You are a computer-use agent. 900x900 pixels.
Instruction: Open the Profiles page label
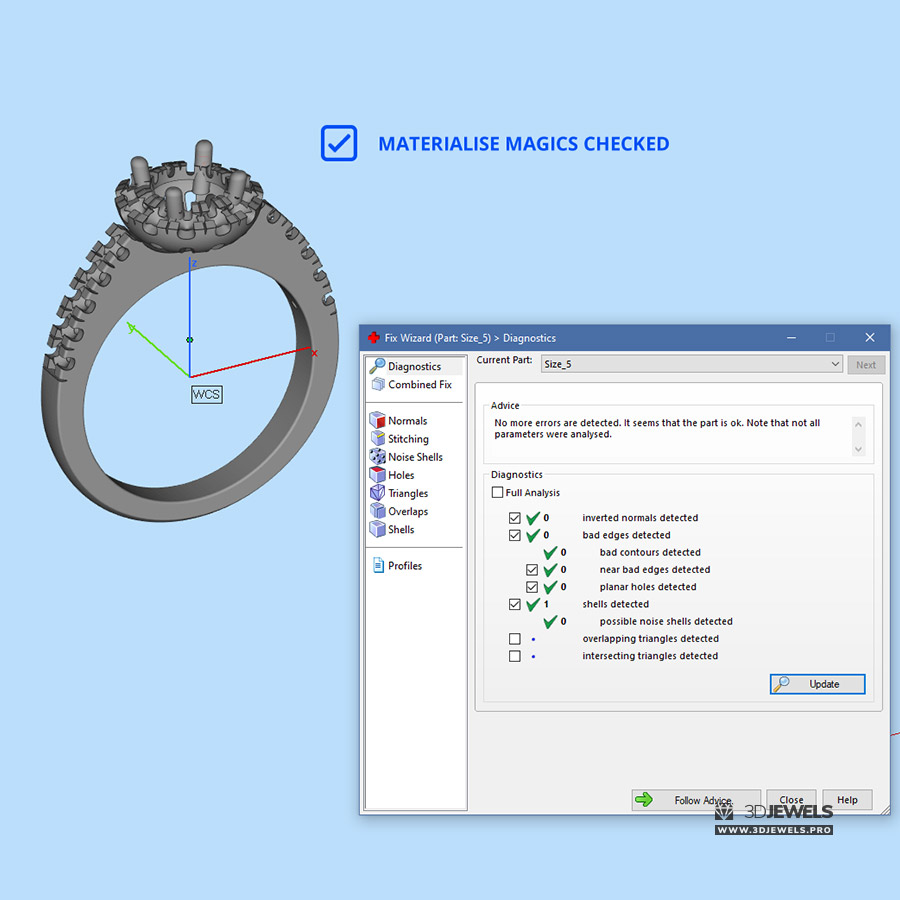point(405,566)
